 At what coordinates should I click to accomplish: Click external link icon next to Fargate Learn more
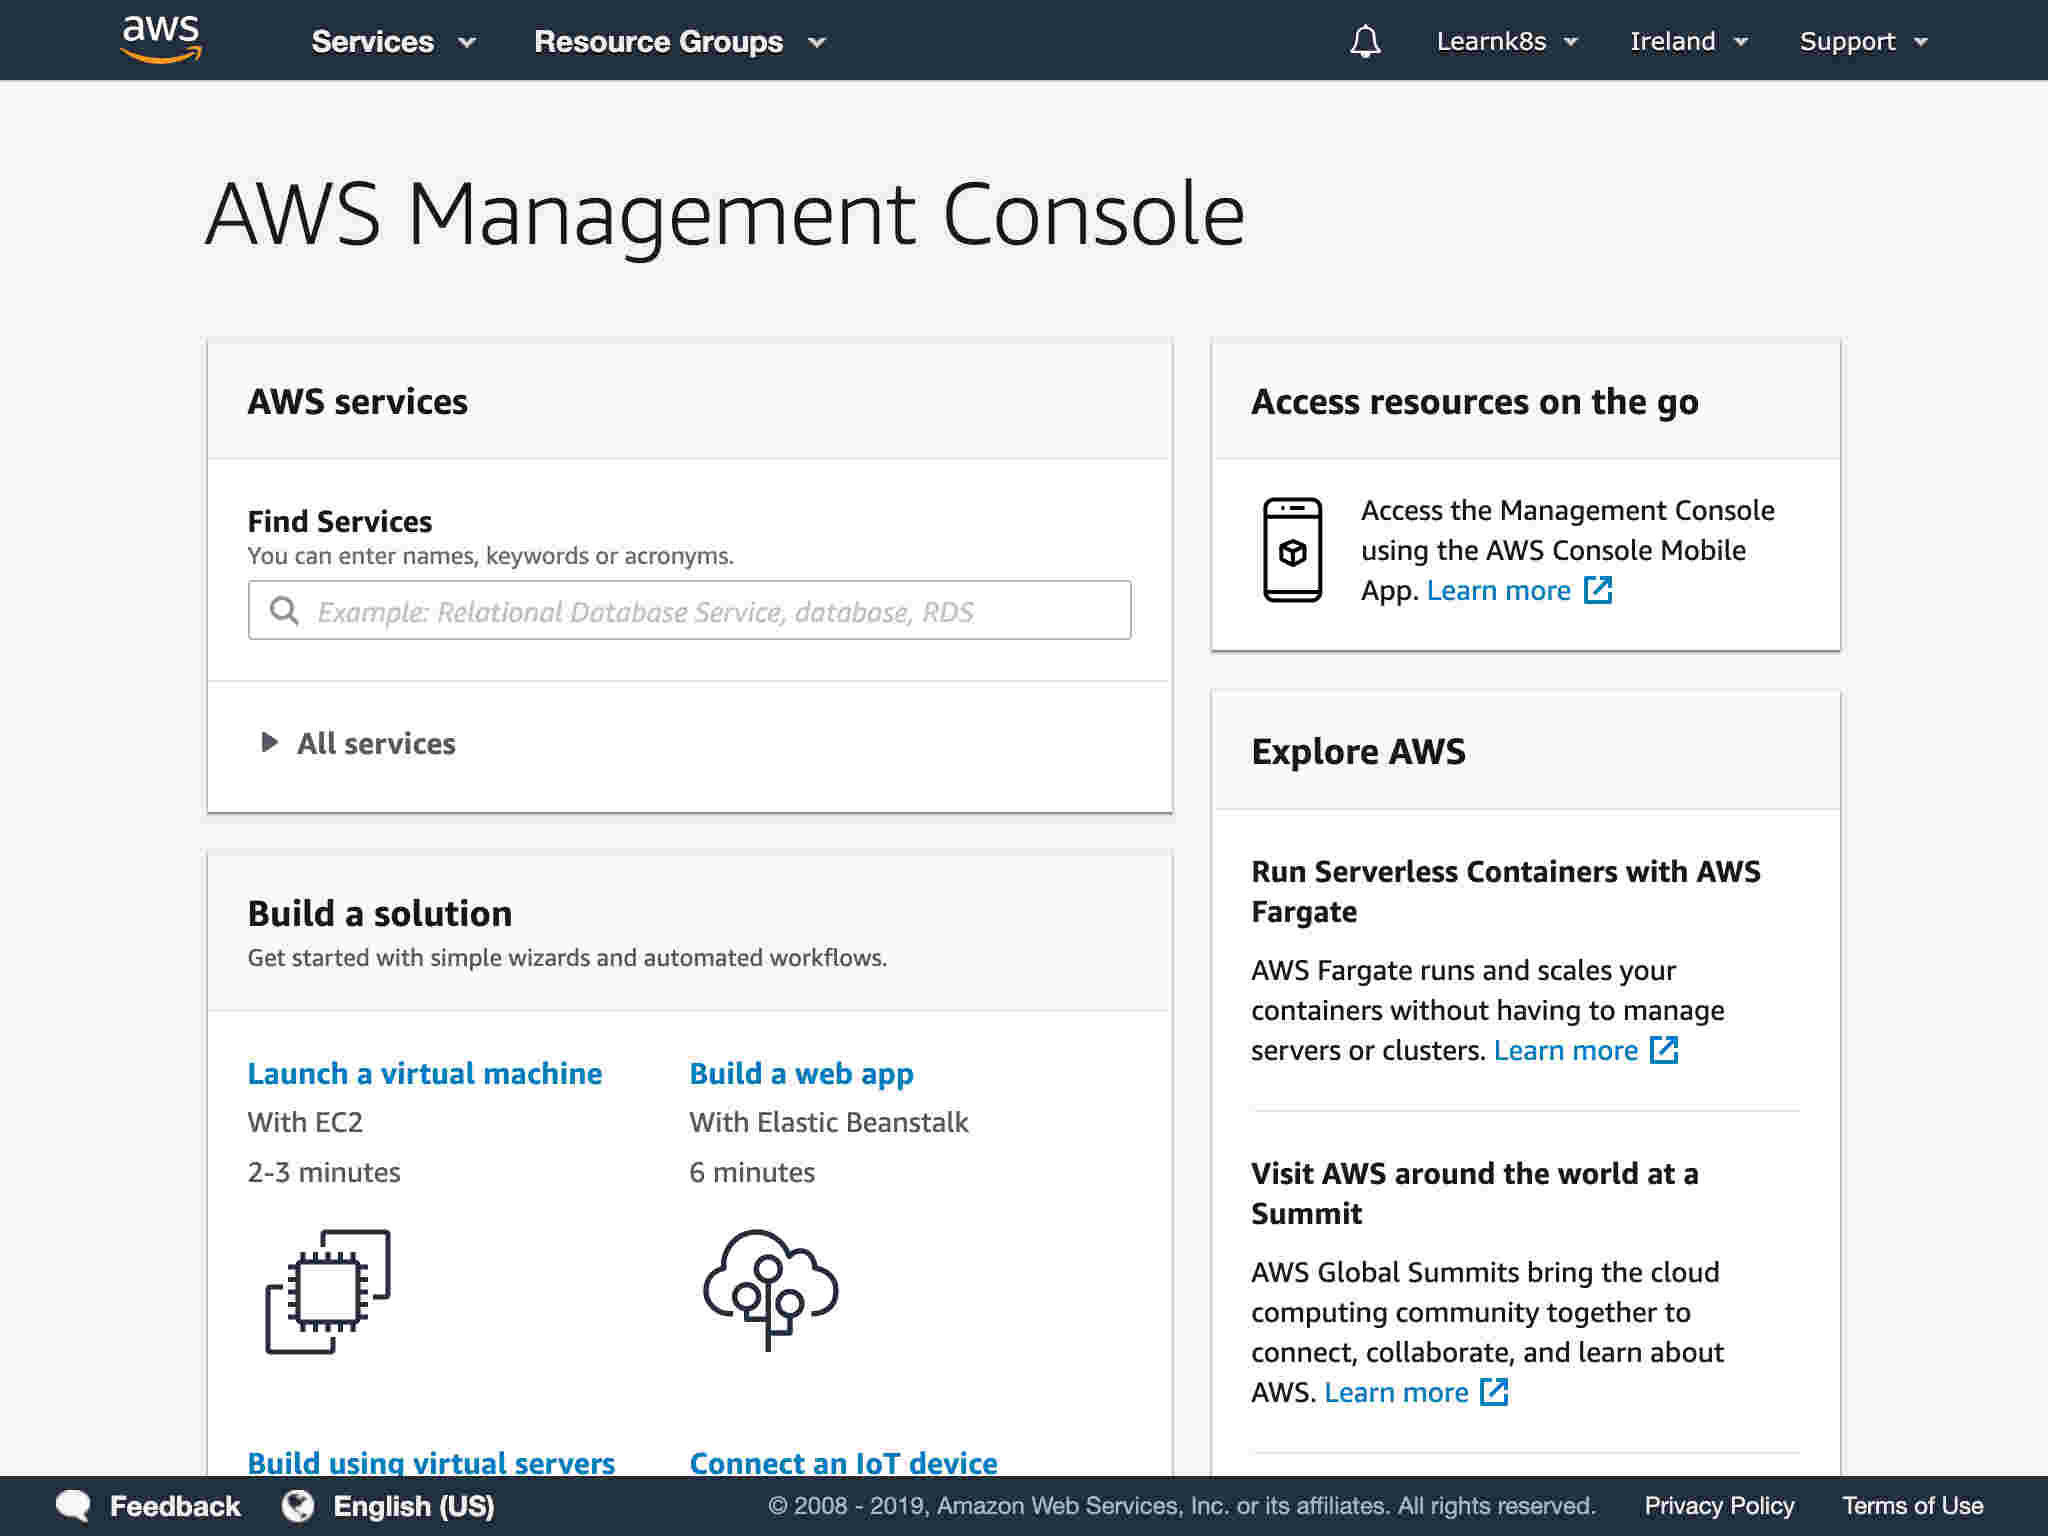[1664, 1050]
